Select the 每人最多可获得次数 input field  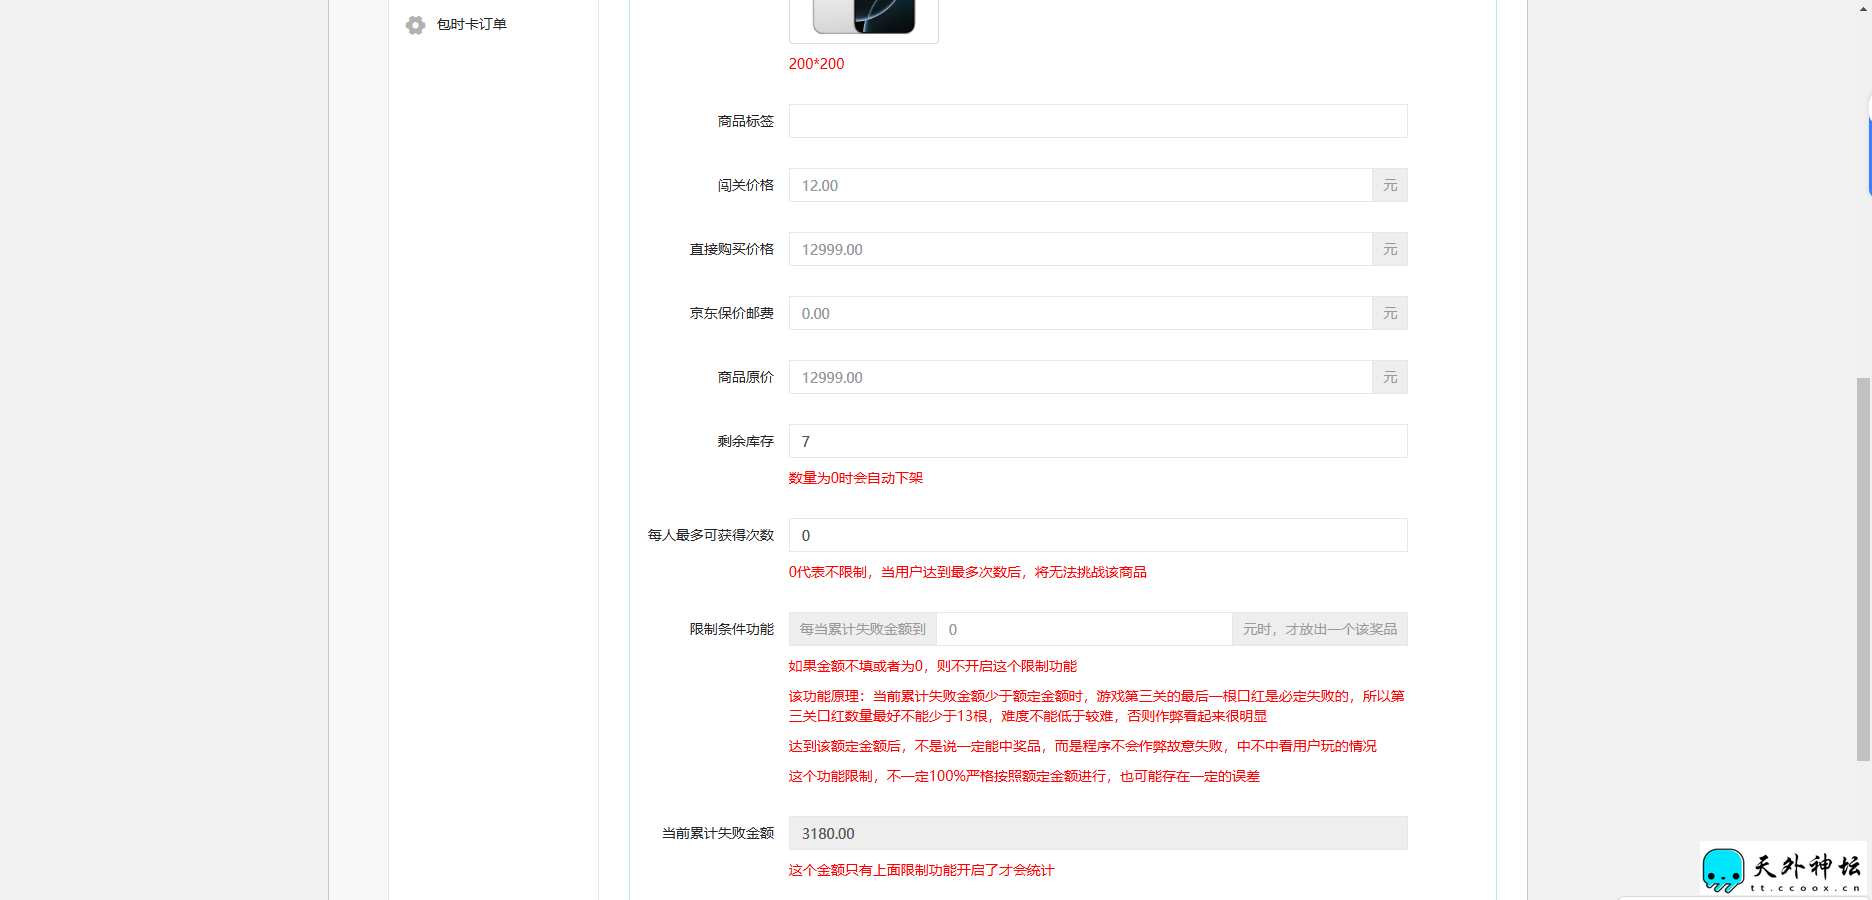click(1097, 535)
